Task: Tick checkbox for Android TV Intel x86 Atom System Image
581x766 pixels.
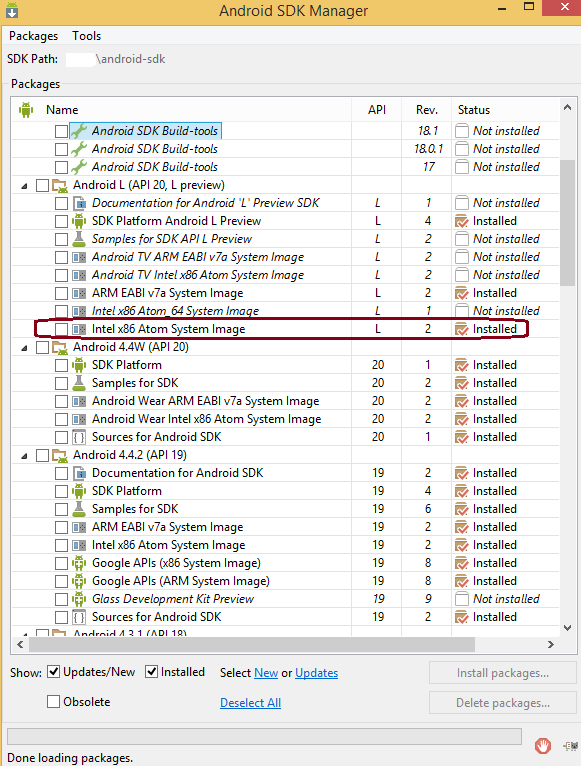Action: (62, 275)
